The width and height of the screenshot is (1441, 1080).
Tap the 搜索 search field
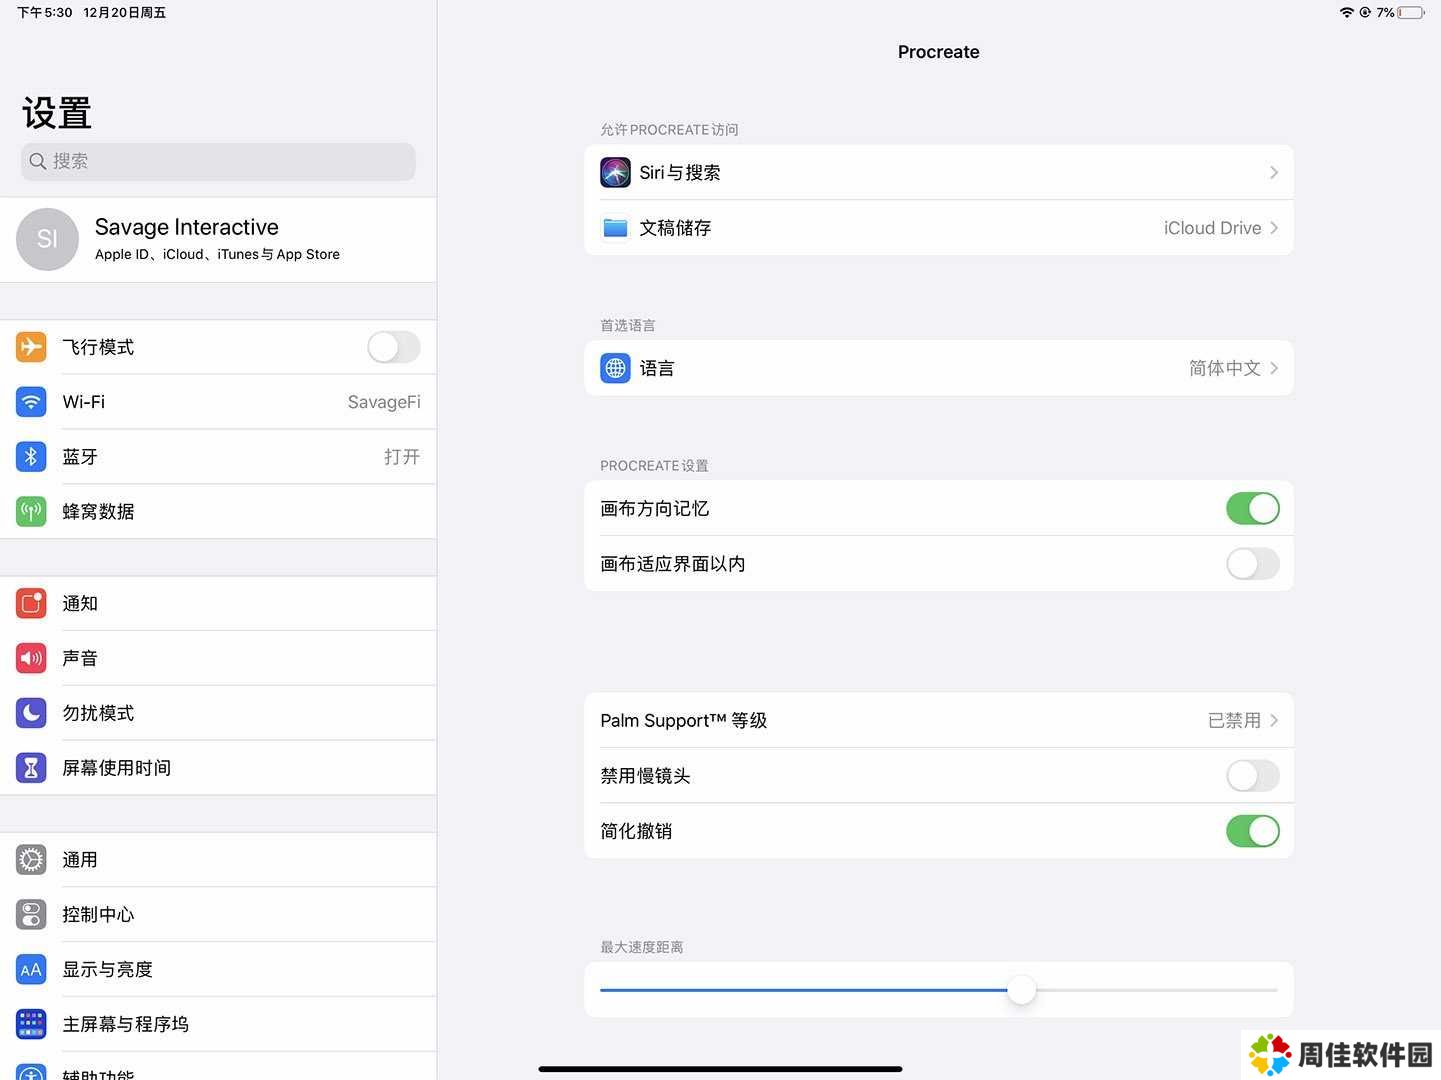pyautogui.click(x=218, y=162)
